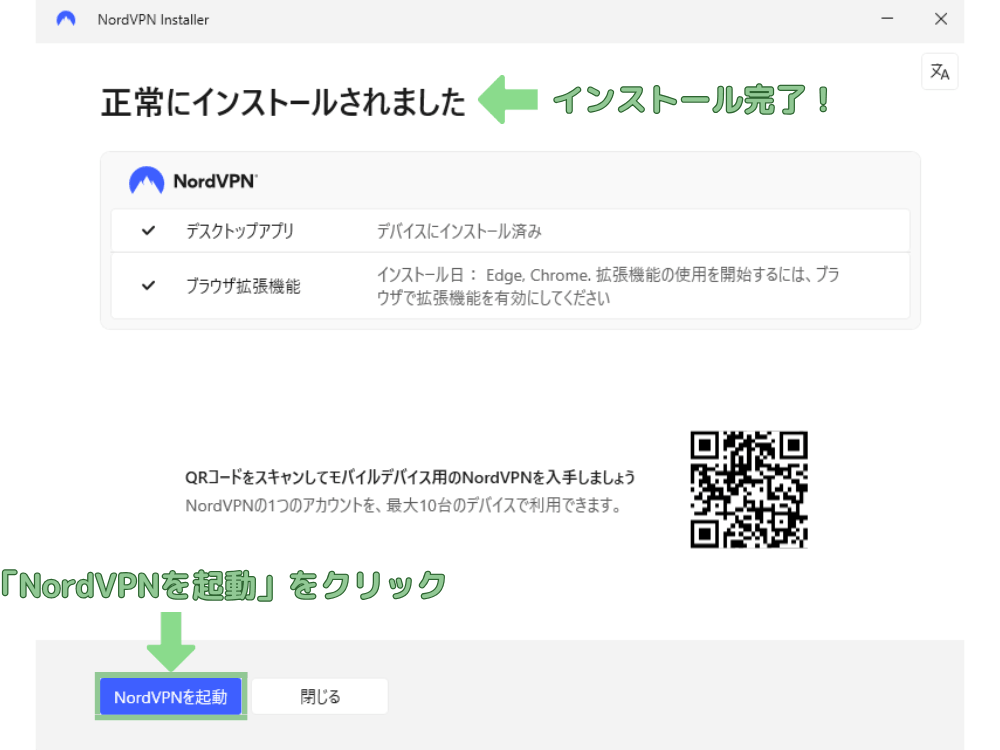Close the NordVPN Installer window

(x=941, y=19)
